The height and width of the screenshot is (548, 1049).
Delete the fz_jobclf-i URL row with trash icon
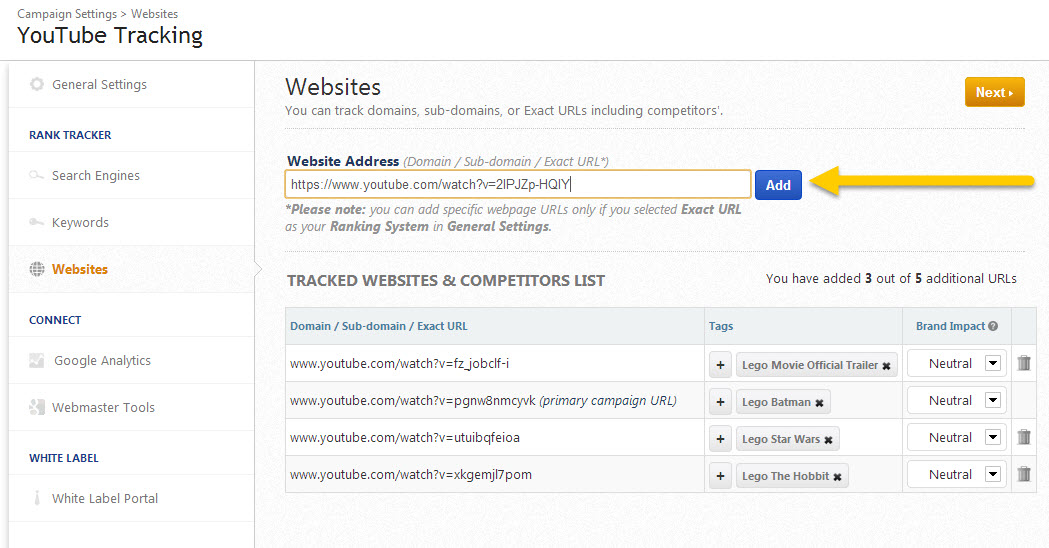click(x=1024, y=364)
